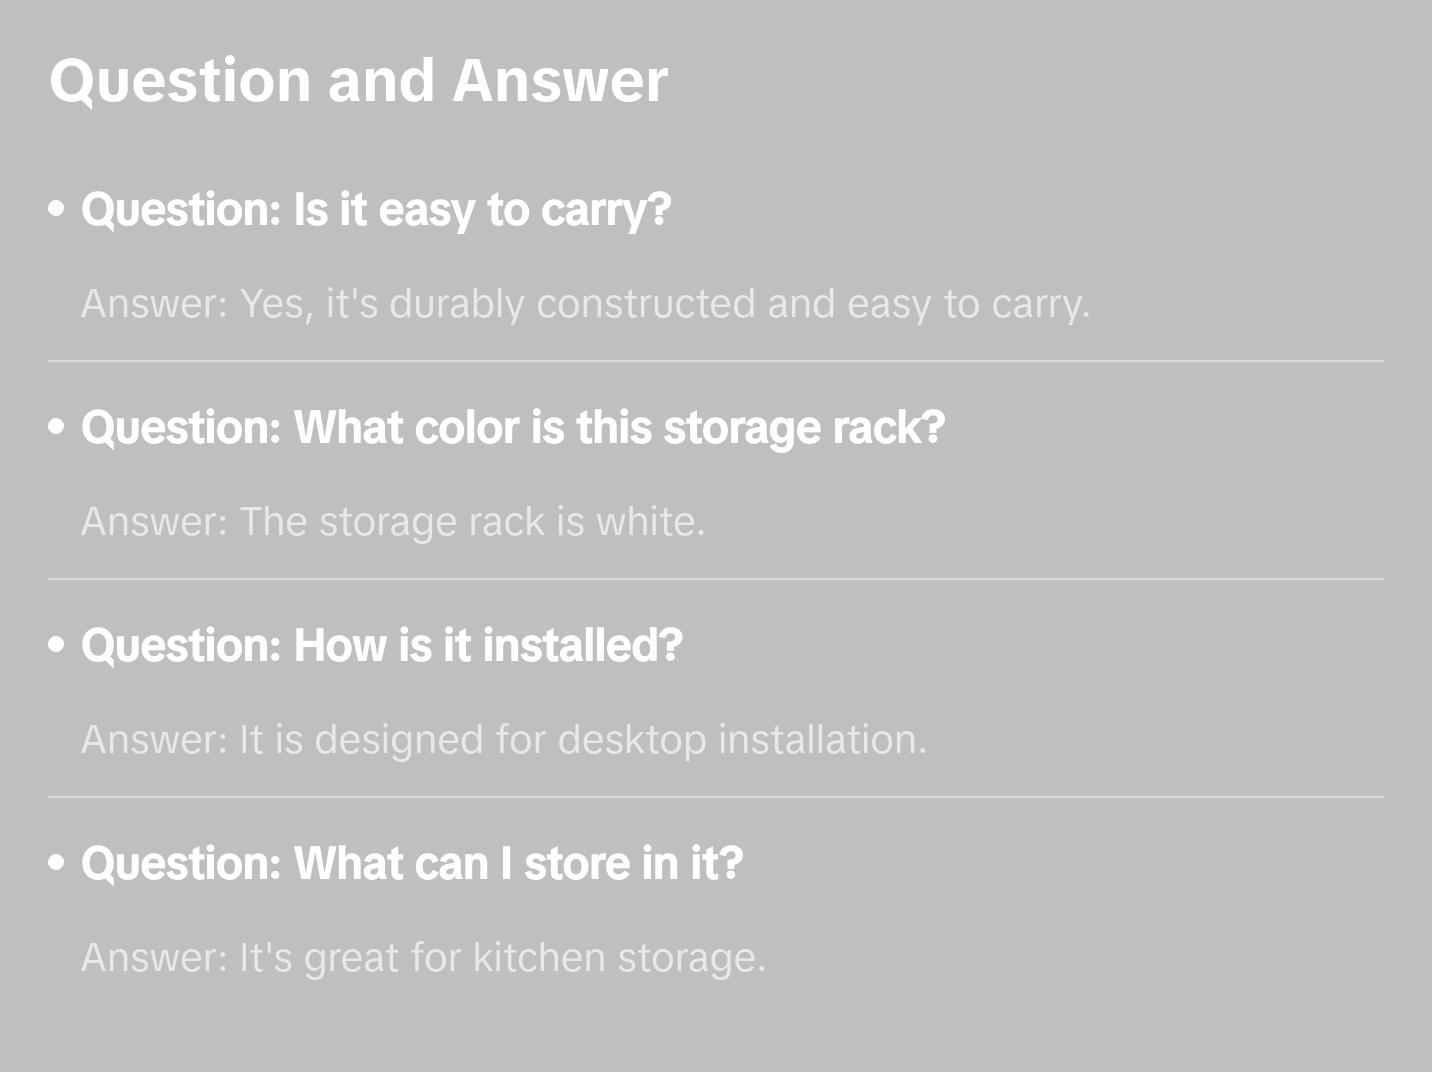Click the divider line below the white rack answer
Viewport: 1432px width, 1072px height.
pos(716,579)
